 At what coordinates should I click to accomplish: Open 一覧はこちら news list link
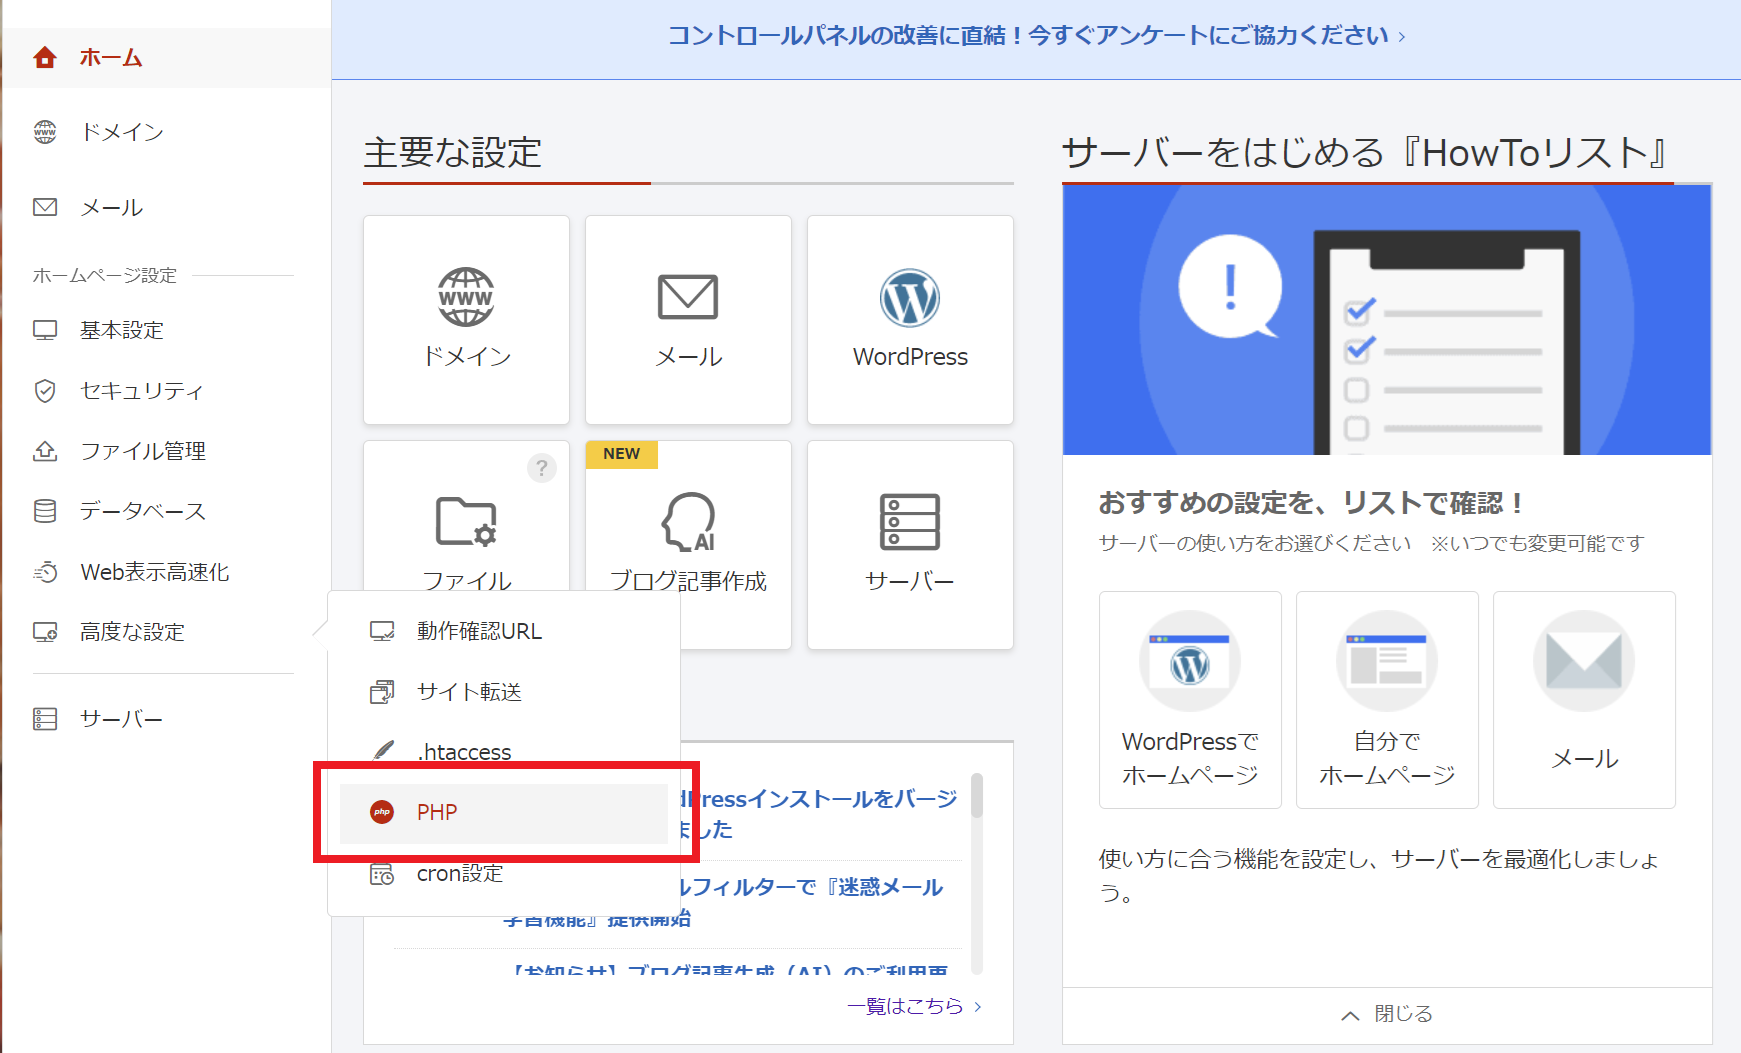tap(914, 1006)
